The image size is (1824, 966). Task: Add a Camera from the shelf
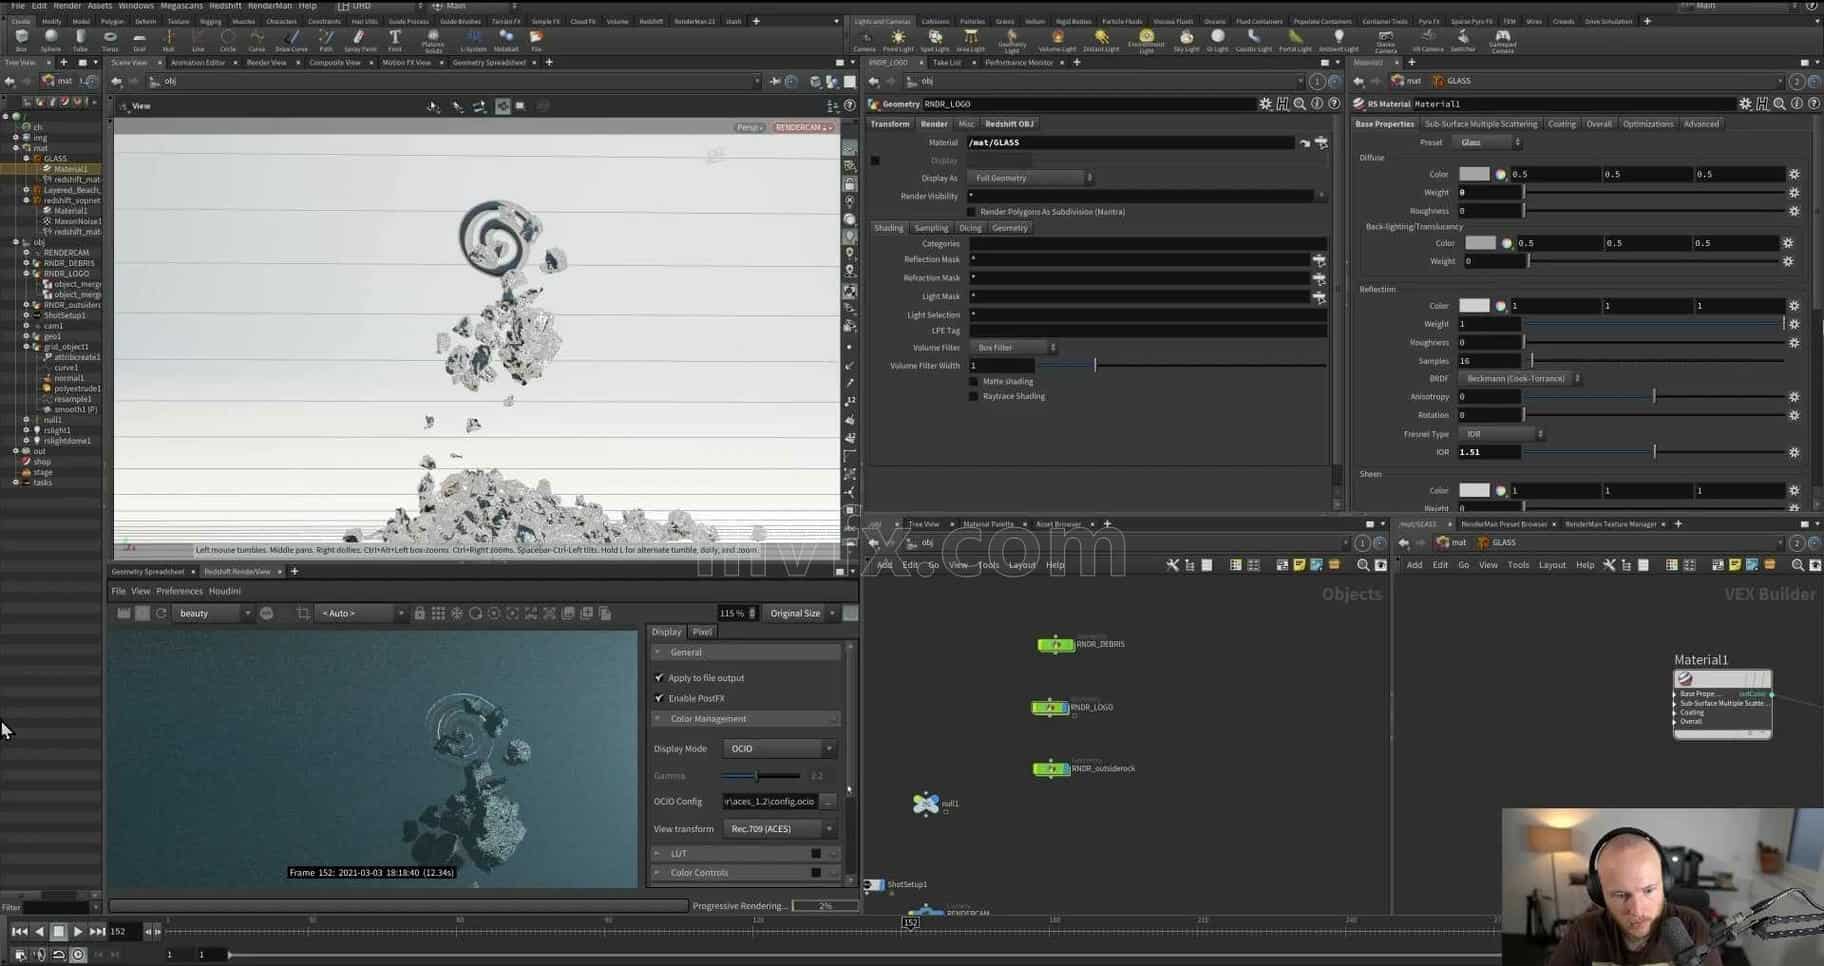point(864,41)
